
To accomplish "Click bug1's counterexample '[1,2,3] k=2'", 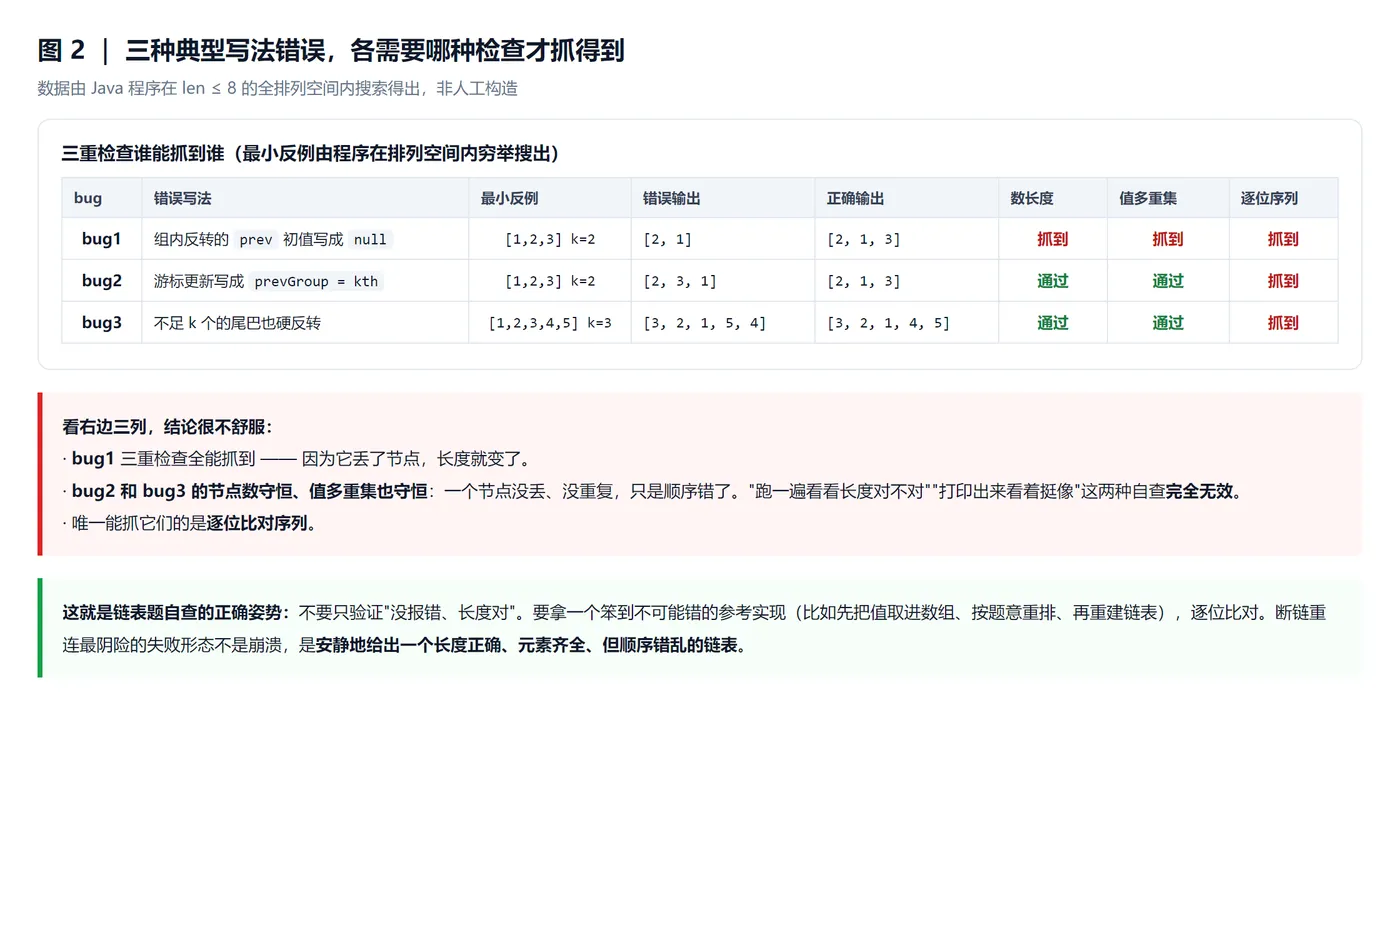I will pos(550,239).
